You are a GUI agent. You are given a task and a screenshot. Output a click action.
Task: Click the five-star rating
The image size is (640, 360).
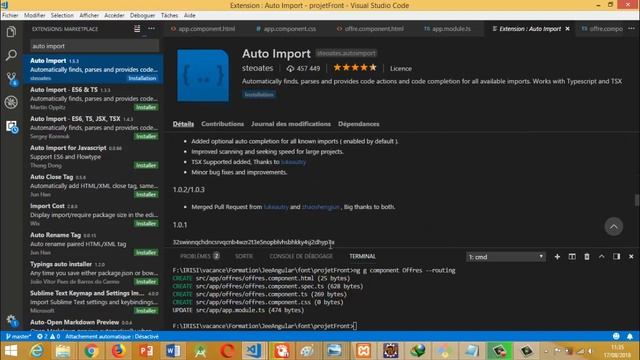coord(355,68)
